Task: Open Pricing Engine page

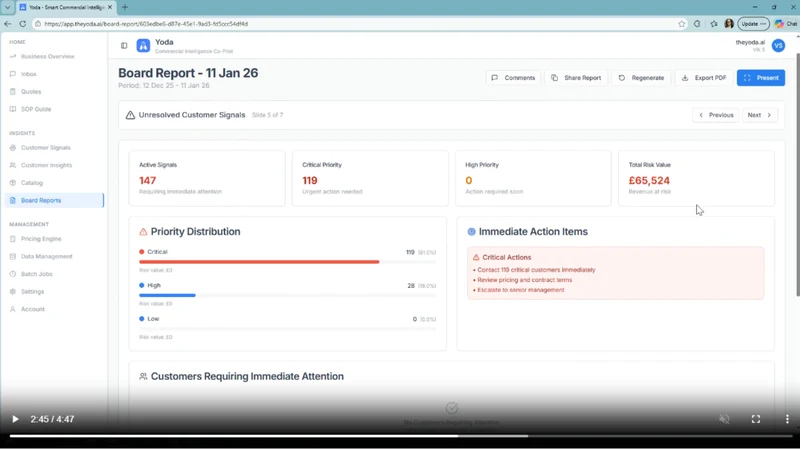Action: point(41,239)
